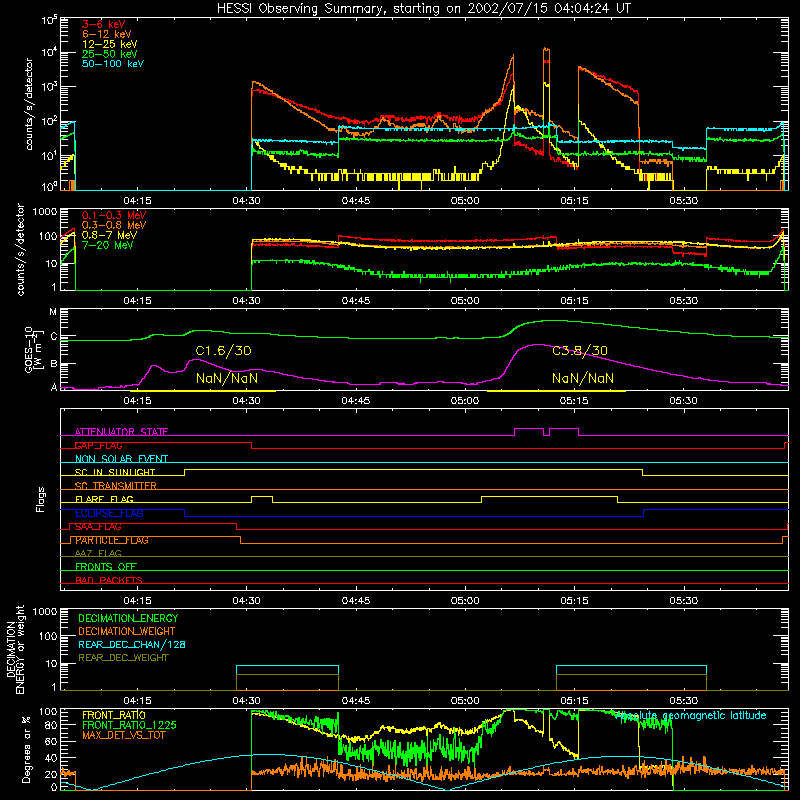This screenshot has height=800, width=800.
Task: Select the FLARE_FLAG label
Action: [104, 499]
